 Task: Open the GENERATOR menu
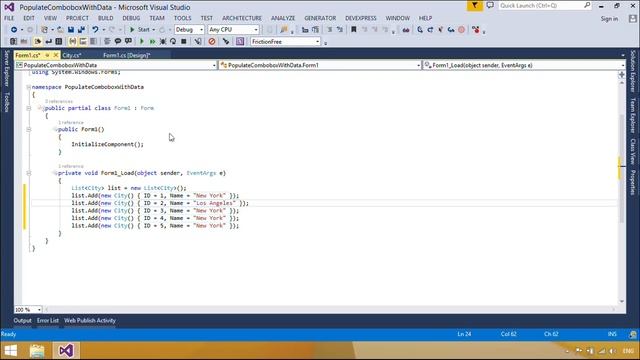pyautogui.click(x=320, y=18)
